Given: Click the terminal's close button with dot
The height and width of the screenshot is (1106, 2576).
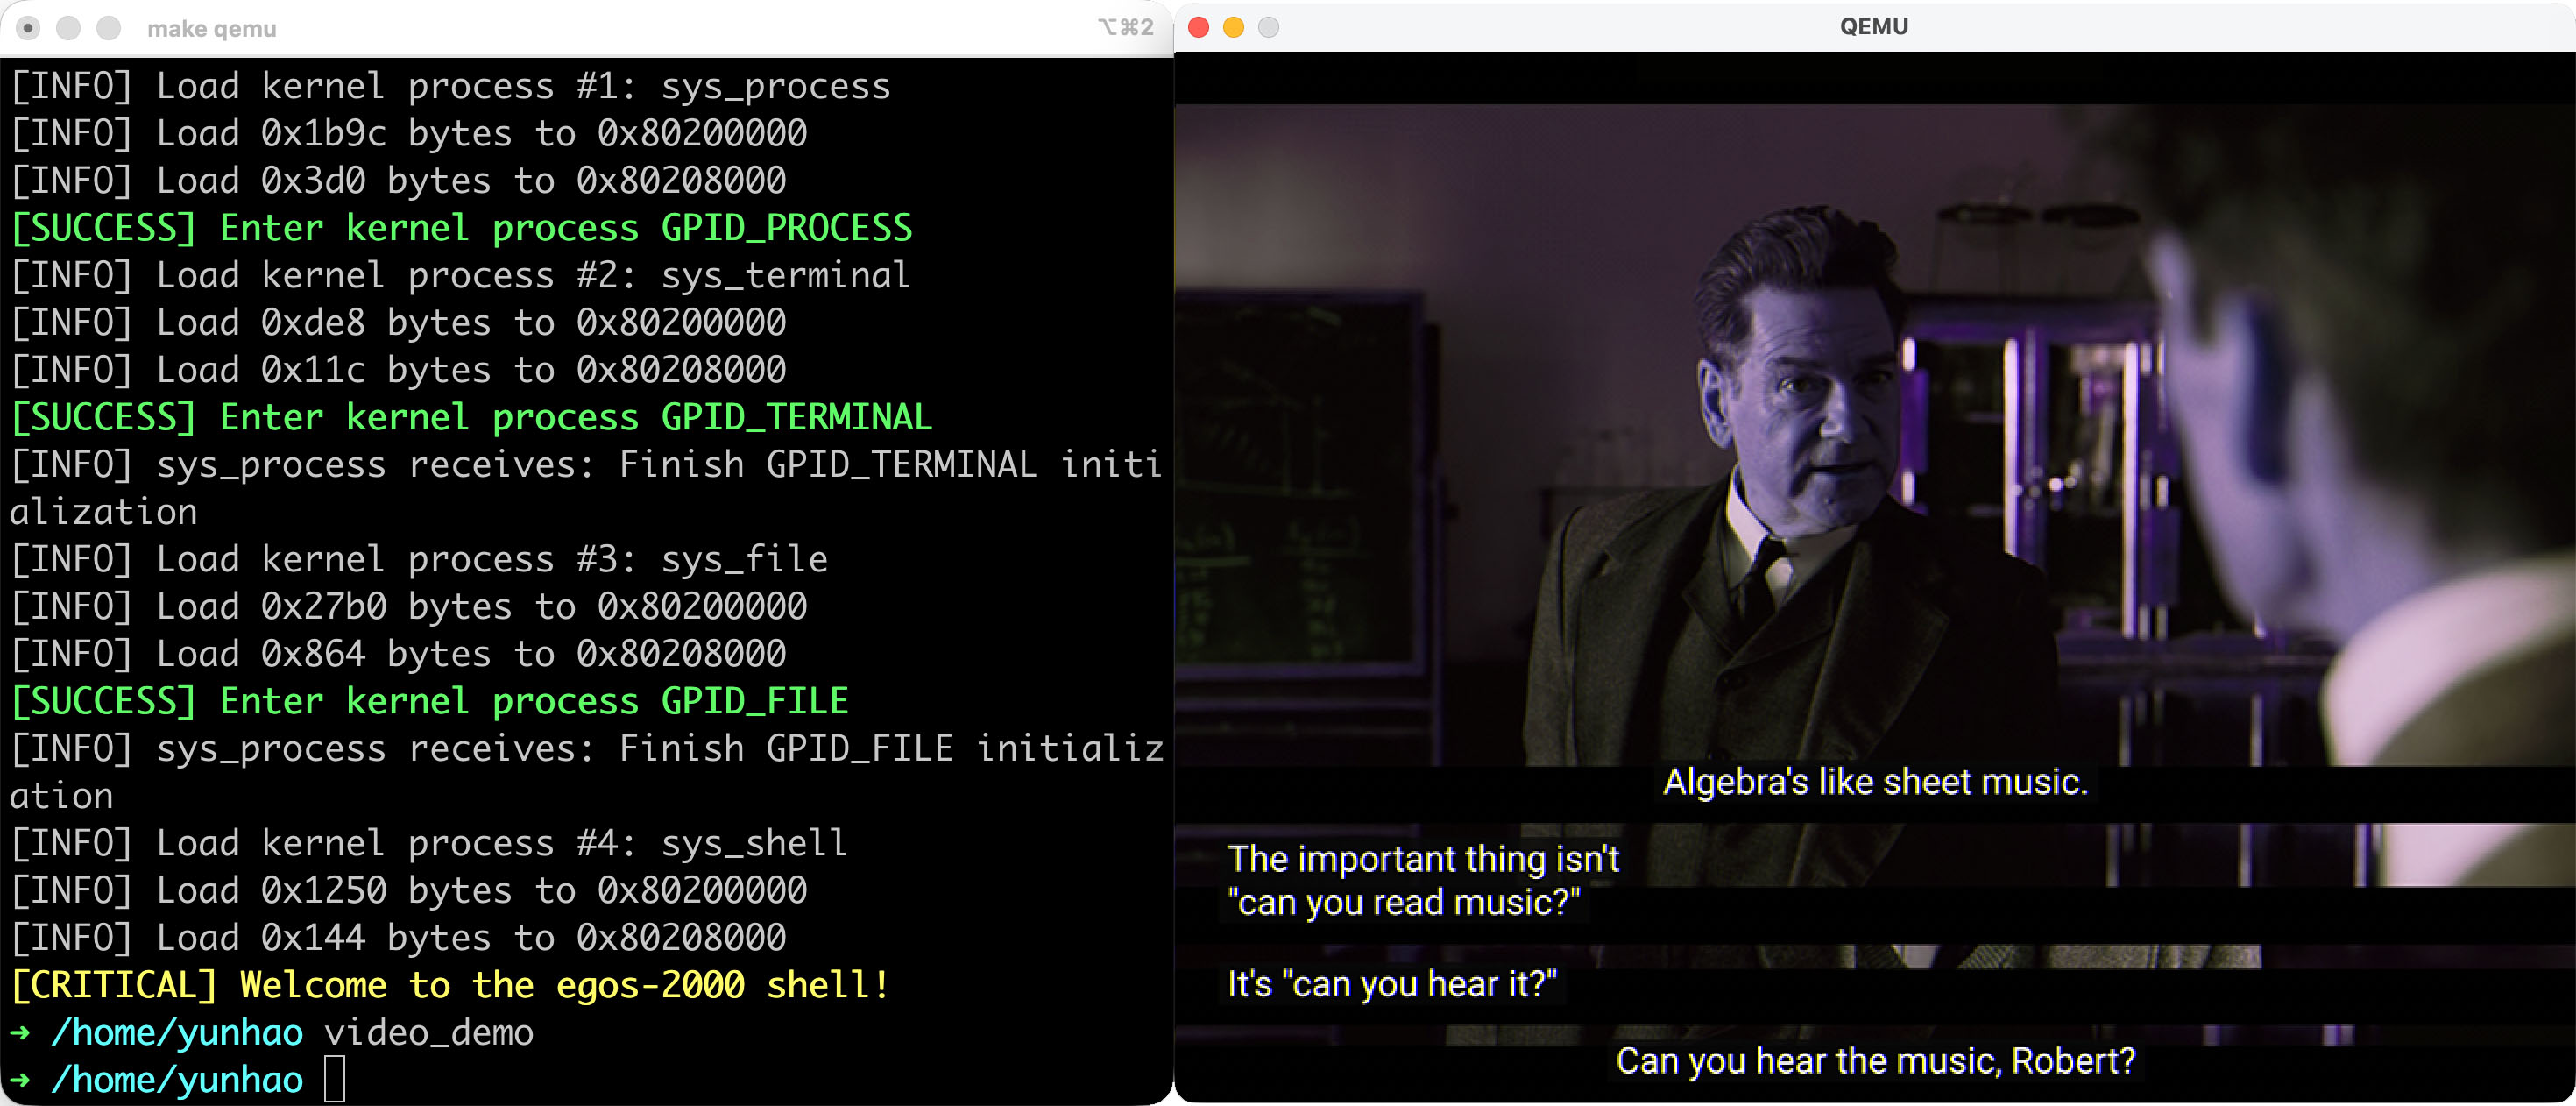Looking at the screenshot, I should coord(29,28).
